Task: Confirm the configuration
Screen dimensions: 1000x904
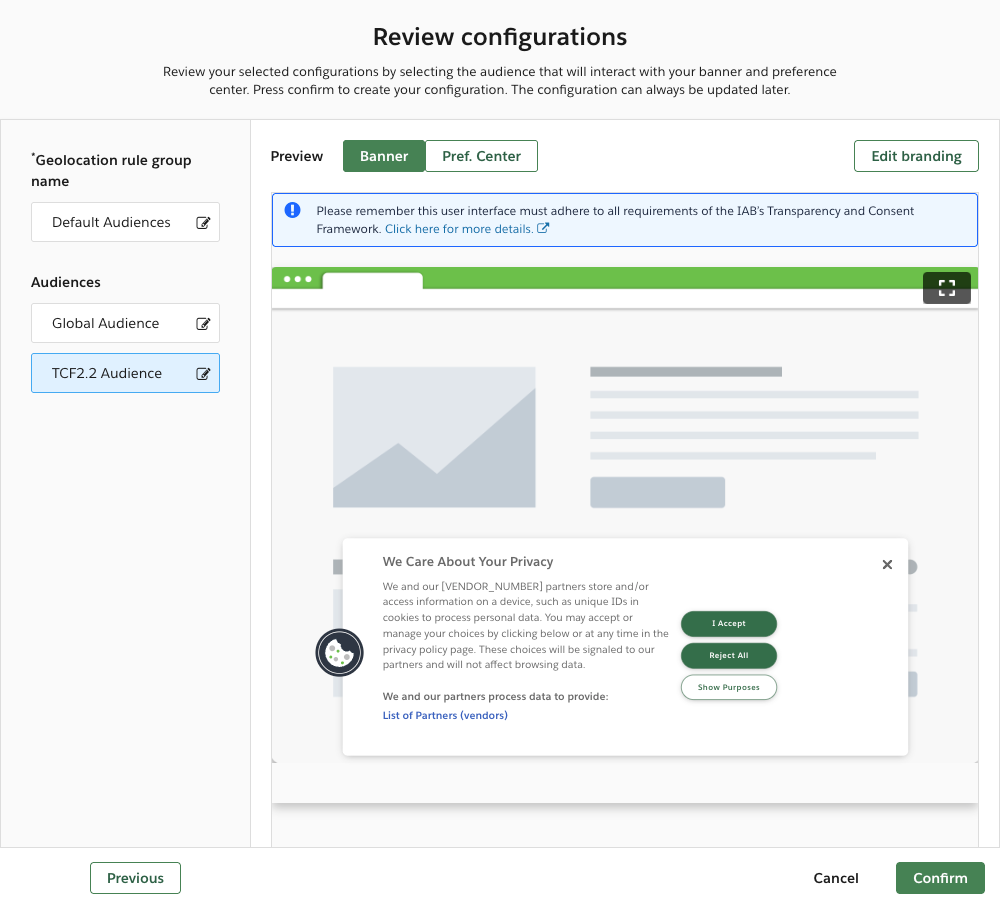Action: [x=940, y=878]
